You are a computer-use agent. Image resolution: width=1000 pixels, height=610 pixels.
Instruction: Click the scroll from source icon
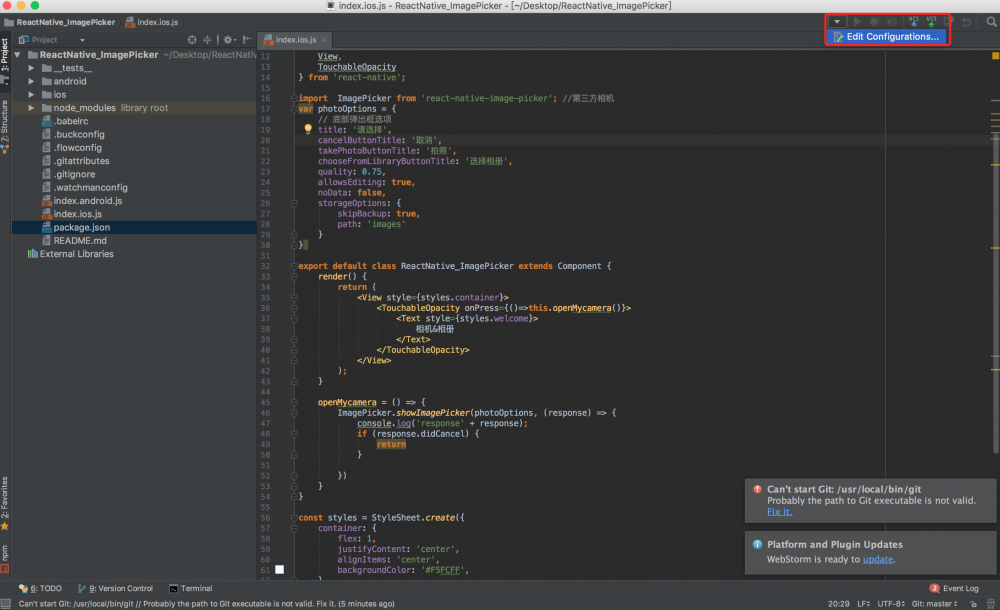192,40
